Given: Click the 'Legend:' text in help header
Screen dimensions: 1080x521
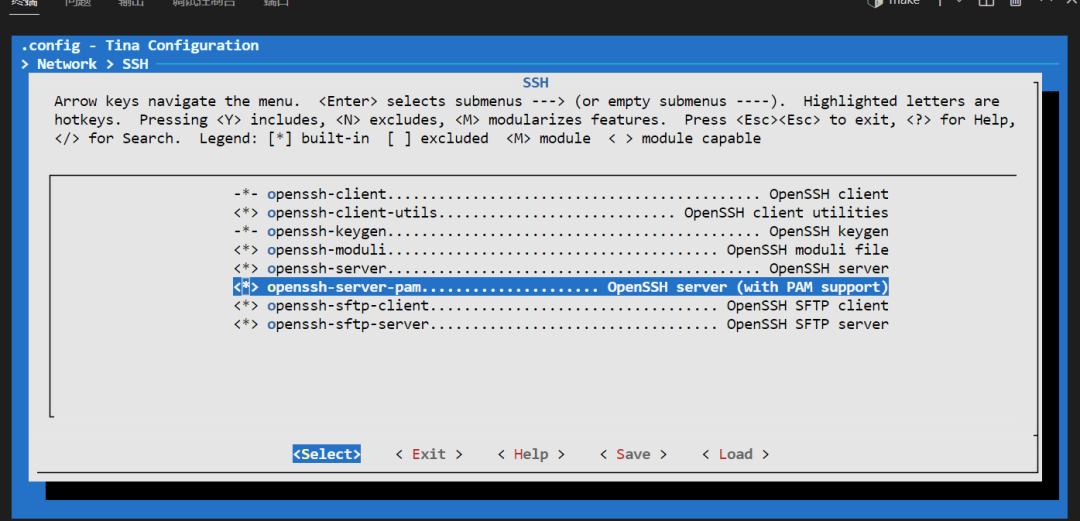Looking at the screenshot, I should pyautogui.click(x=229, y=139).
